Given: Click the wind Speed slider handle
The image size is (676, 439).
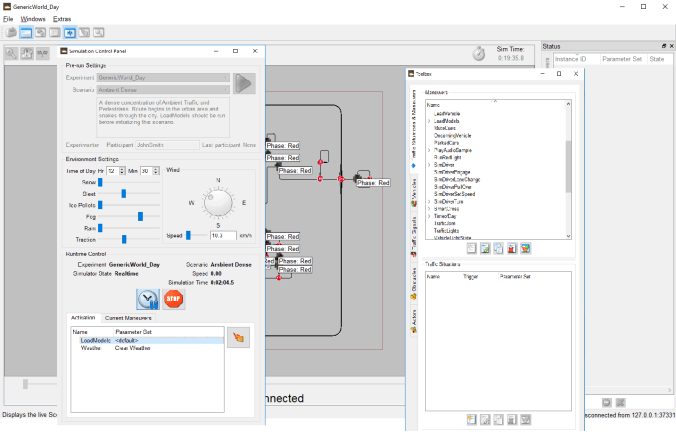Looking at the screenshot, I should [x=188, y=235].
